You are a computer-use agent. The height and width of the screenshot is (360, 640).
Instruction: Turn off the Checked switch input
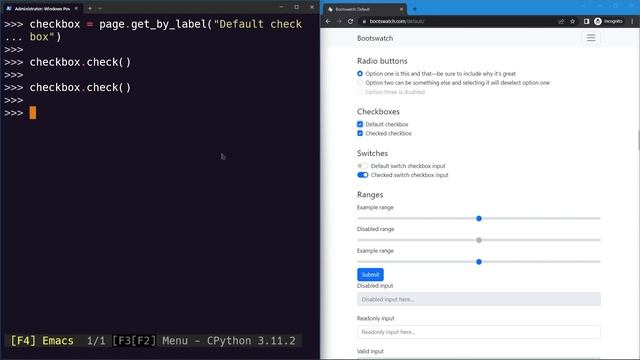pos(362,175)
